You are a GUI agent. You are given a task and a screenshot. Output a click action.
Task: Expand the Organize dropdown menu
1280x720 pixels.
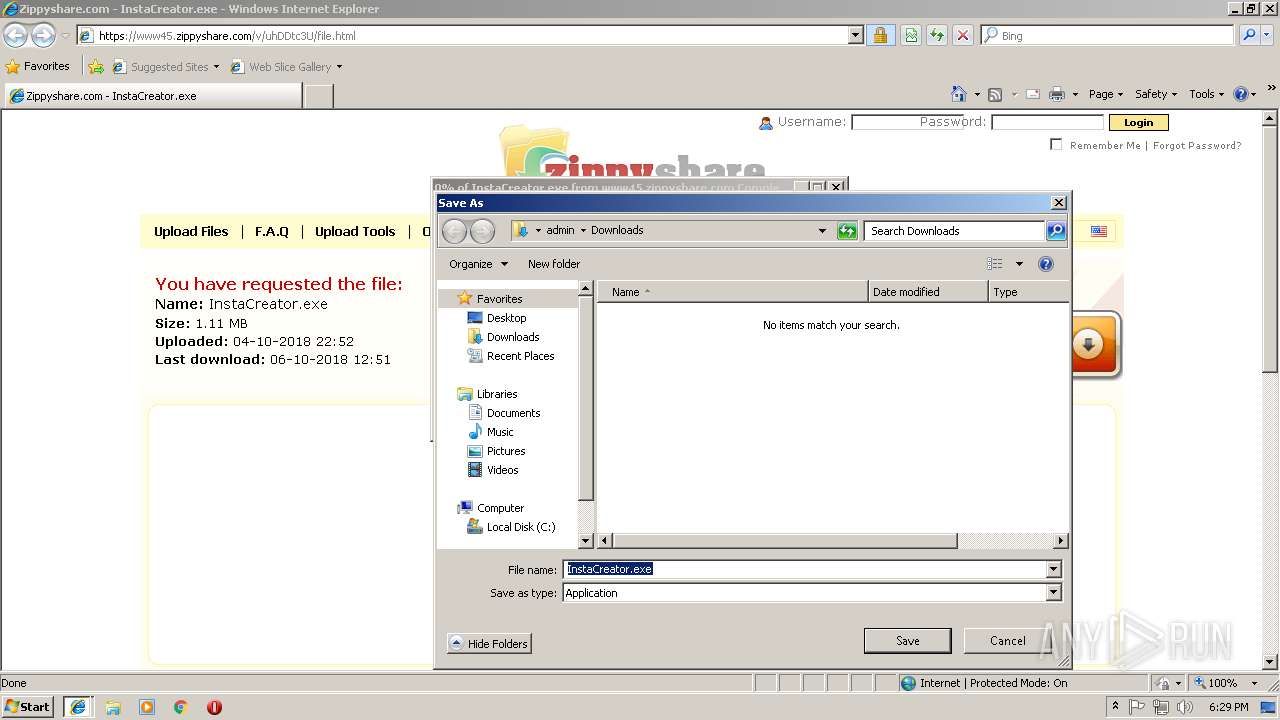tap(479, 264)
